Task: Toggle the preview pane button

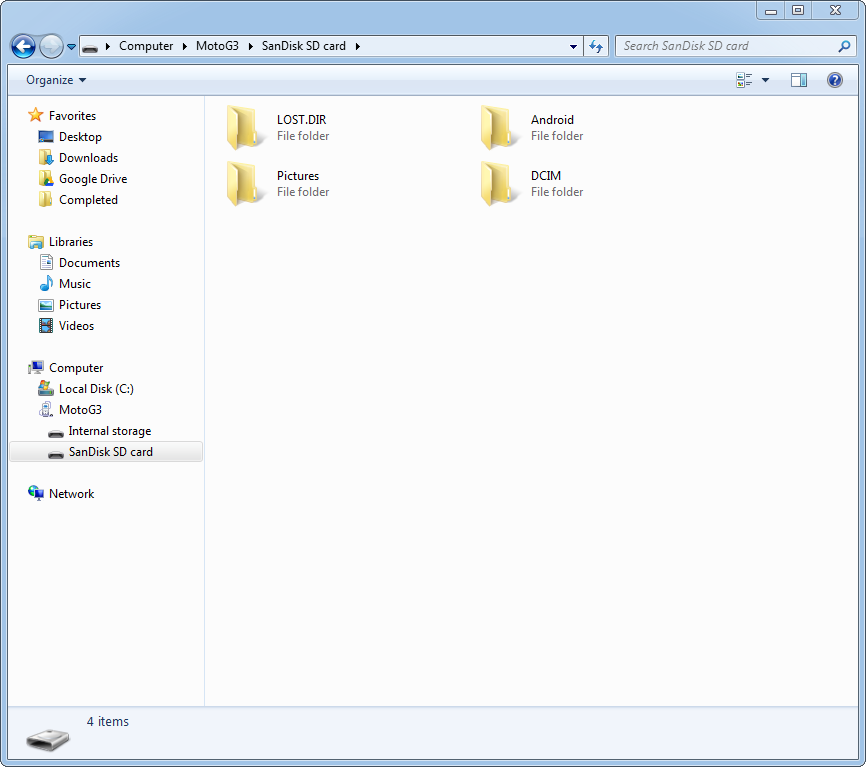Action: point(799,80)
